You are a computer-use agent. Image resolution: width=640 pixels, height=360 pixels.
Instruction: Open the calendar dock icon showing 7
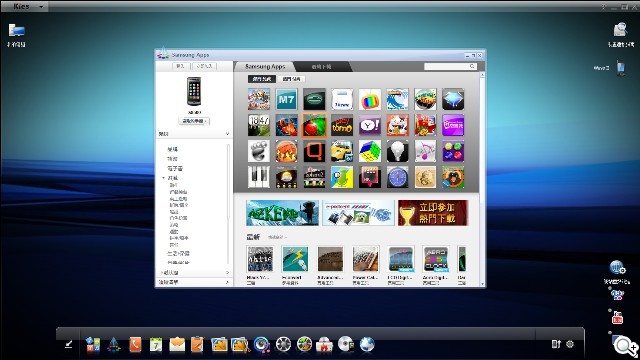pos(156,344)
